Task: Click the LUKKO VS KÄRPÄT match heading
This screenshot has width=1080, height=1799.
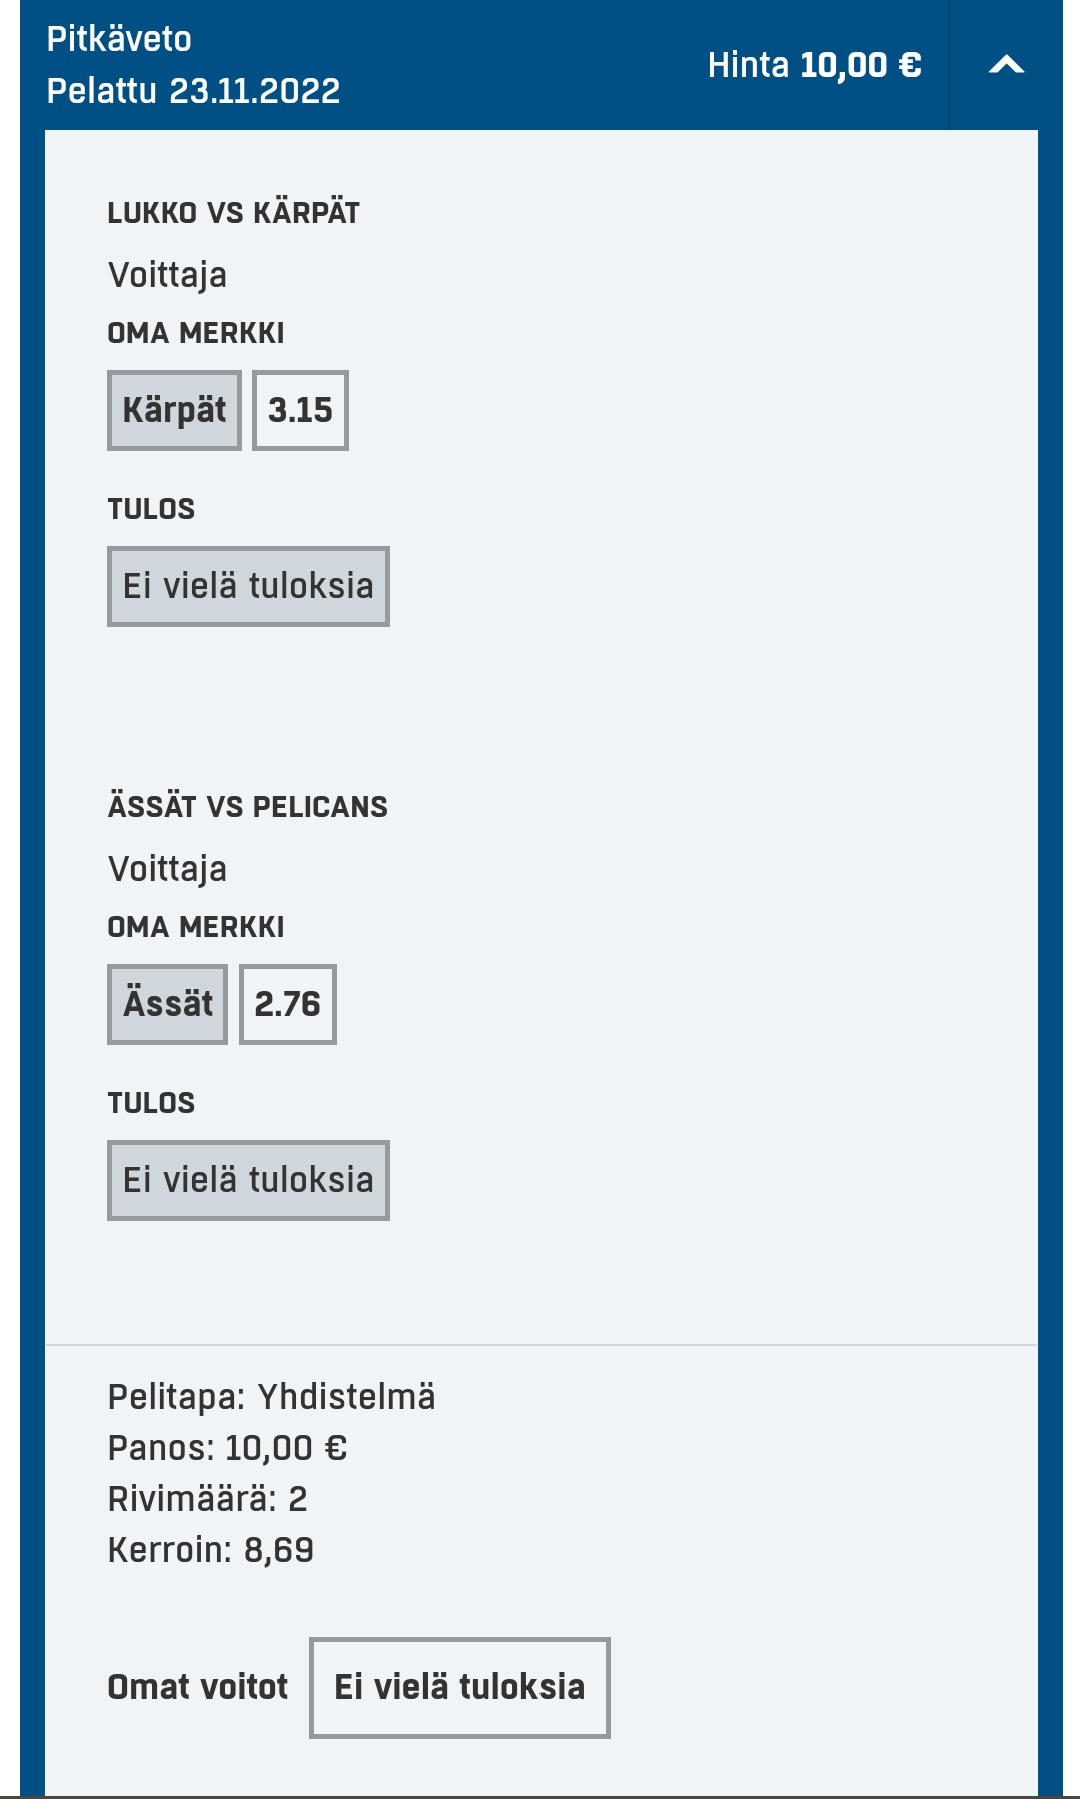Action: (x=233, y=213)
